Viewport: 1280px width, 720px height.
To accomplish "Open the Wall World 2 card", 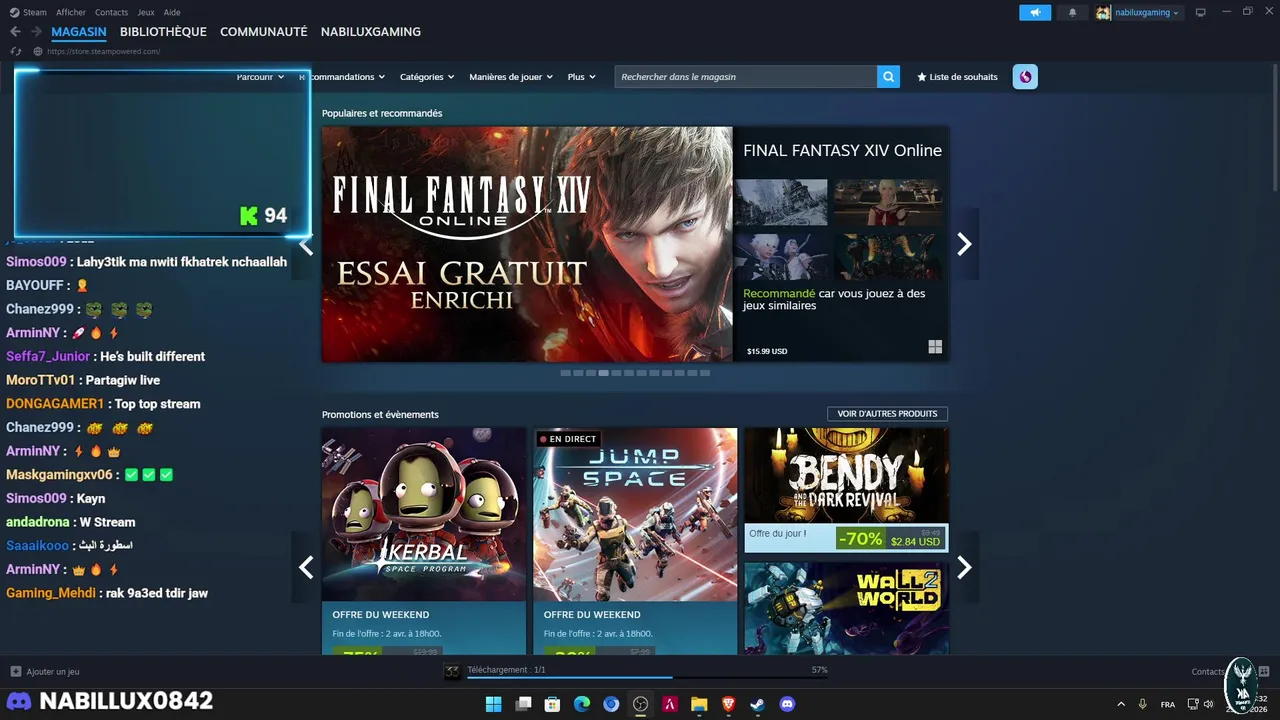I will point(846,608).
